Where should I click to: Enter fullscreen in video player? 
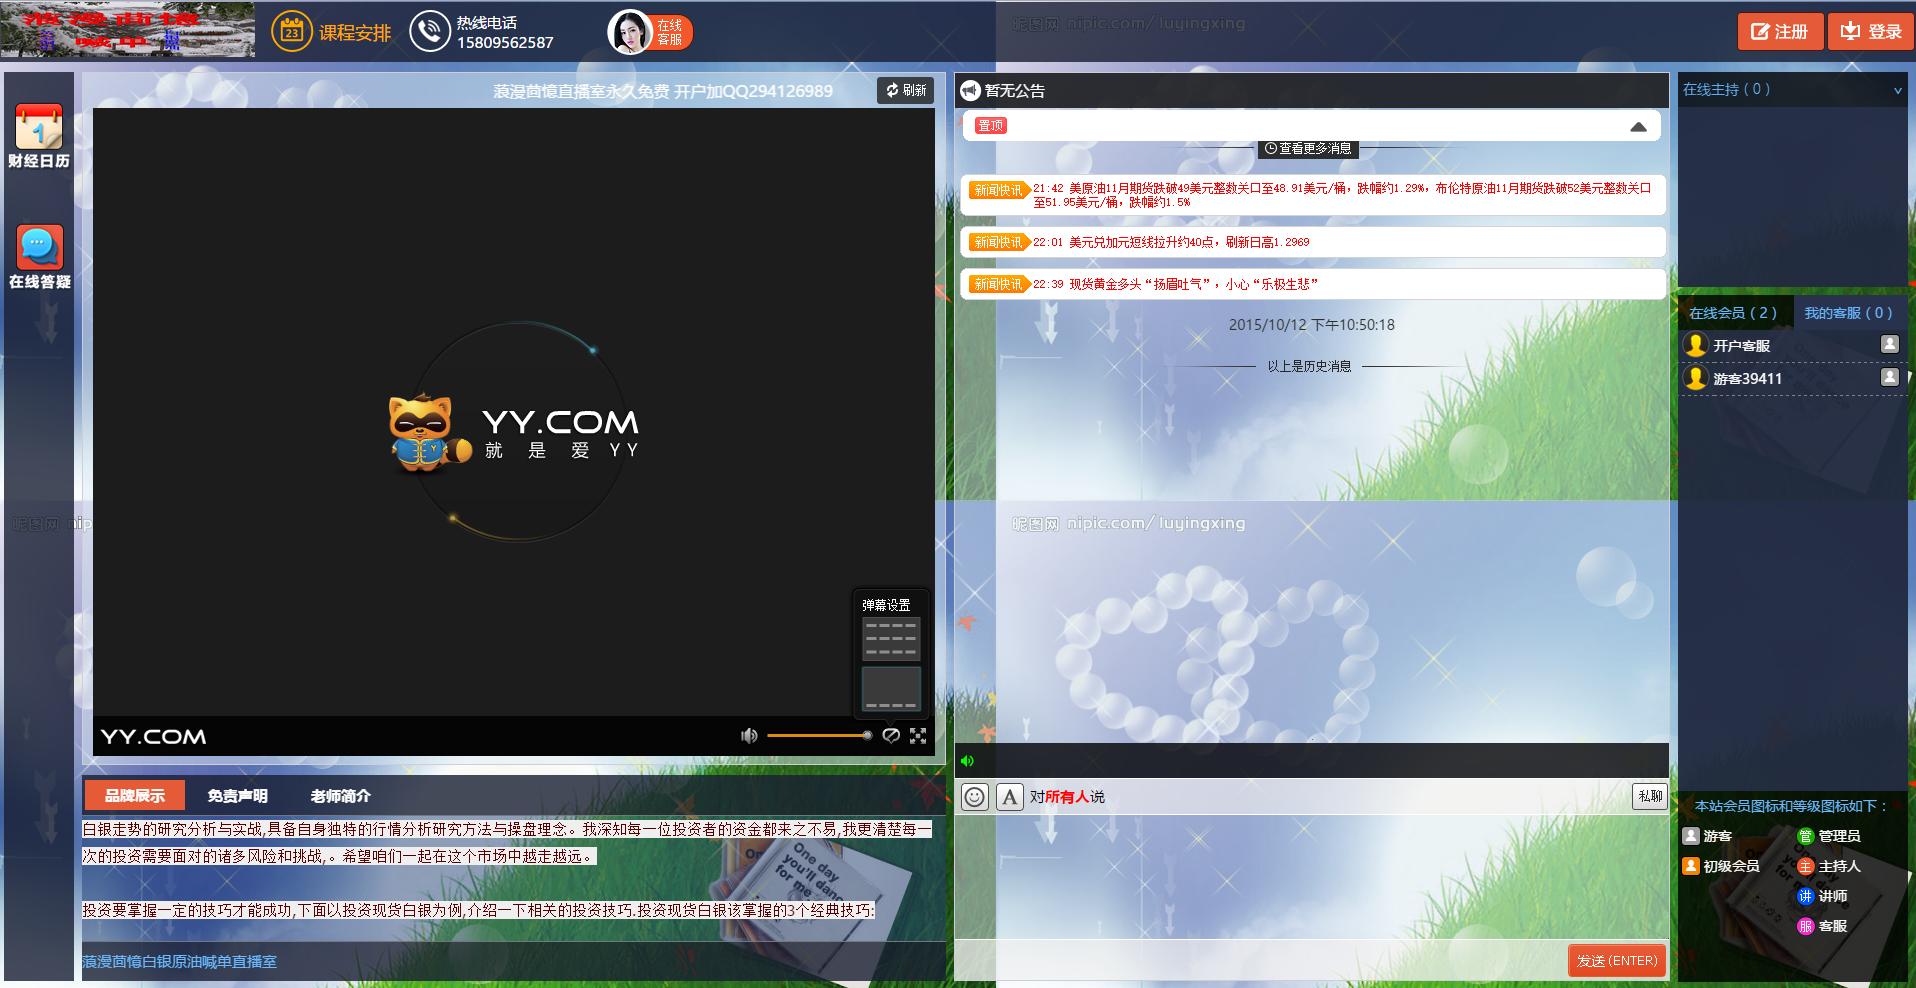click(918, 736)
